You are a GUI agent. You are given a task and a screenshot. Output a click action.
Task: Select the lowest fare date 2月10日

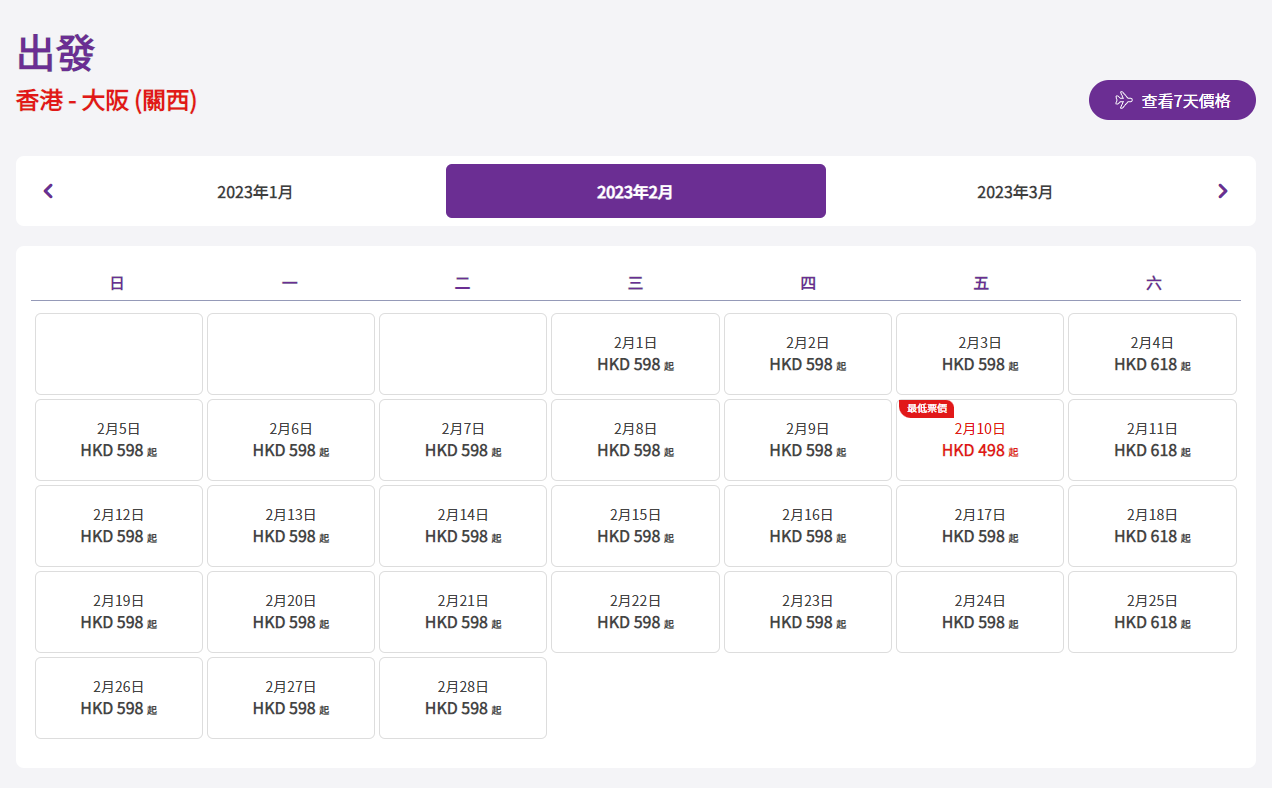pyautogui.click(x=979, y=441)
